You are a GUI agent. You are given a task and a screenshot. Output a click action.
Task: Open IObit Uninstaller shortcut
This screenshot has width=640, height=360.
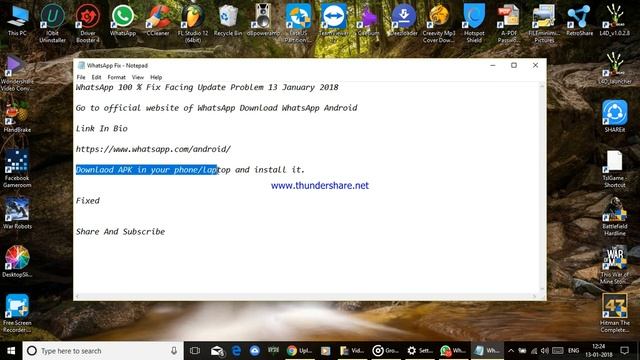(x=53, y=22)
